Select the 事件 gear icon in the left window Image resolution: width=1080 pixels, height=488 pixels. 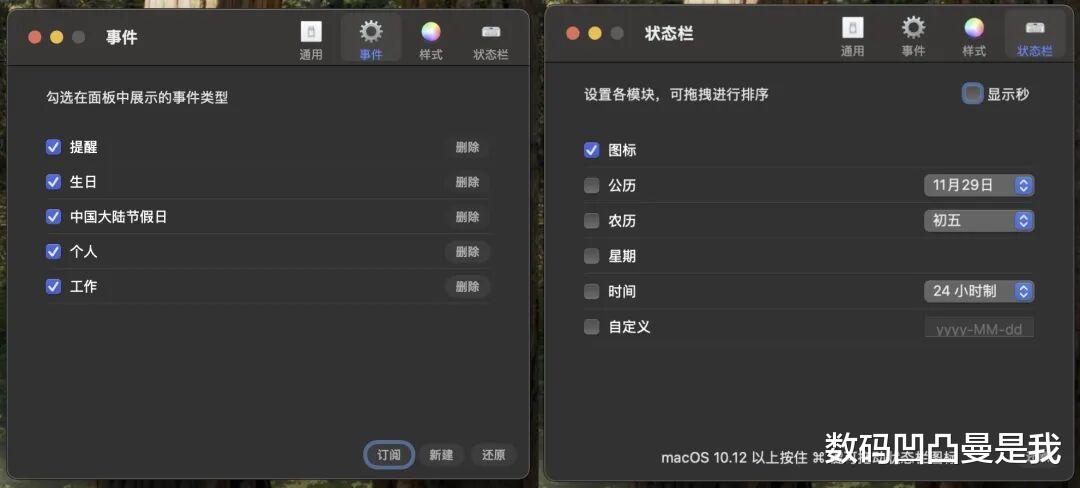[x=371, y=40]
